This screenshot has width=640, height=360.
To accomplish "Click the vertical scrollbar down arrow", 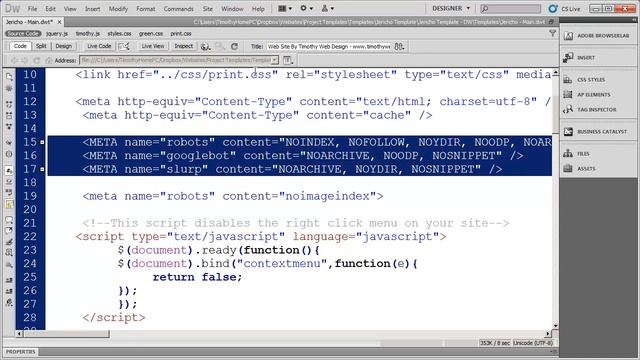I will [x=556, y=326].
